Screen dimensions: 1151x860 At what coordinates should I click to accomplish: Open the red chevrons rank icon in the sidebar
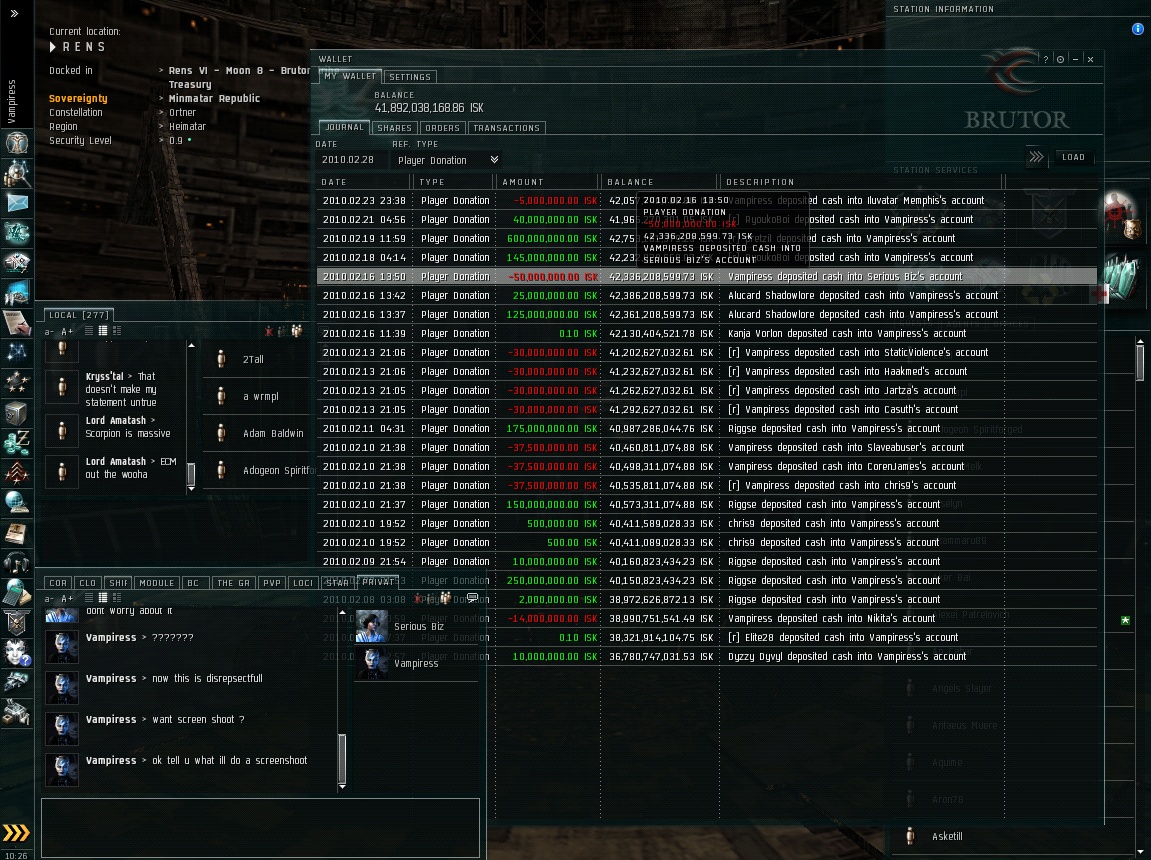(16, 473)
